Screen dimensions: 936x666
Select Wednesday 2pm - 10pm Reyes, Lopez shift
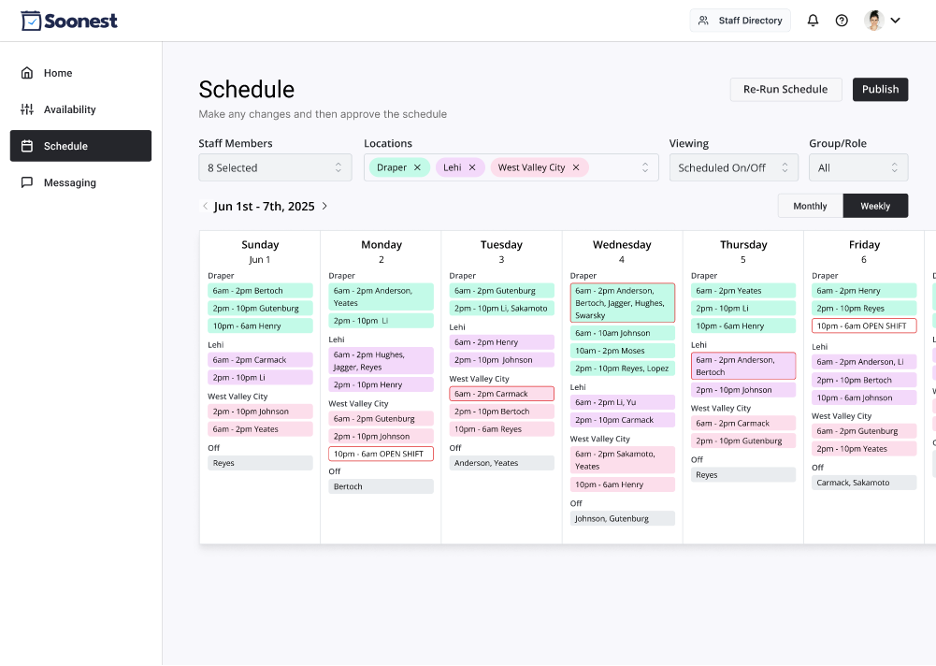pos(623,368)
